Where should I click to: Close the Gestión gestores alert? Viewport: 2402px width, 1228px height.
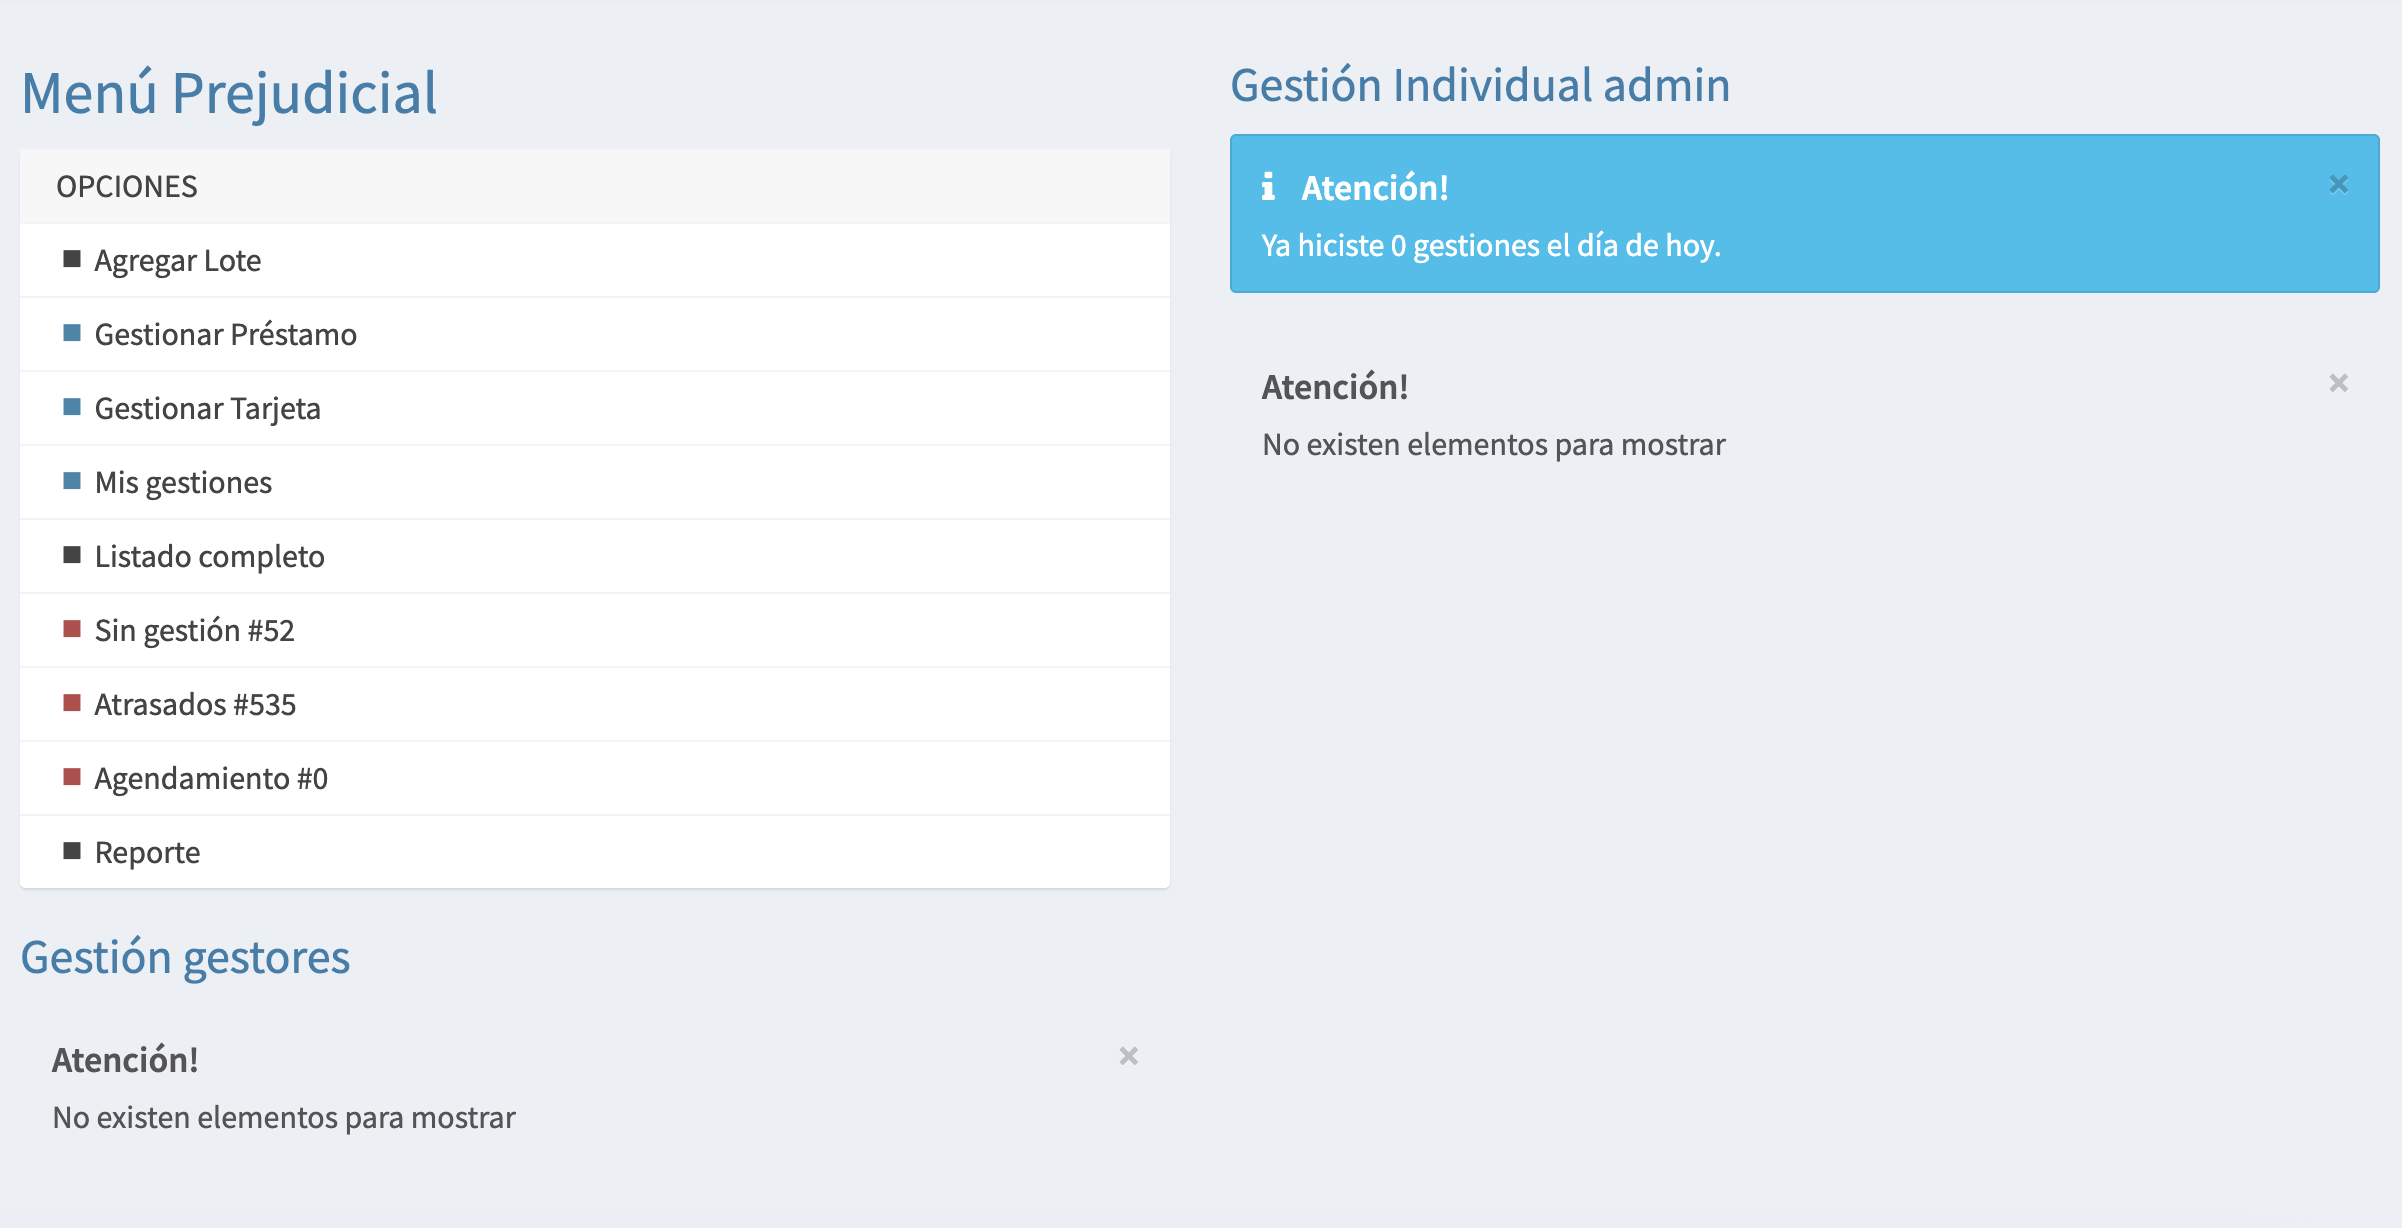pyautogui.click(x=1128, y=1056)
